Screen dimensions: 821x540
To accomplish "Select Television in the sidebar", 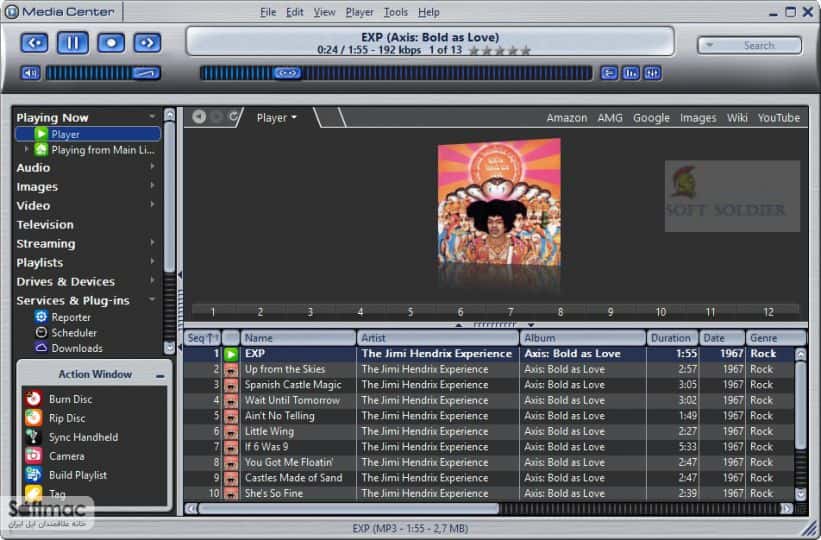I will coord(45,225).
